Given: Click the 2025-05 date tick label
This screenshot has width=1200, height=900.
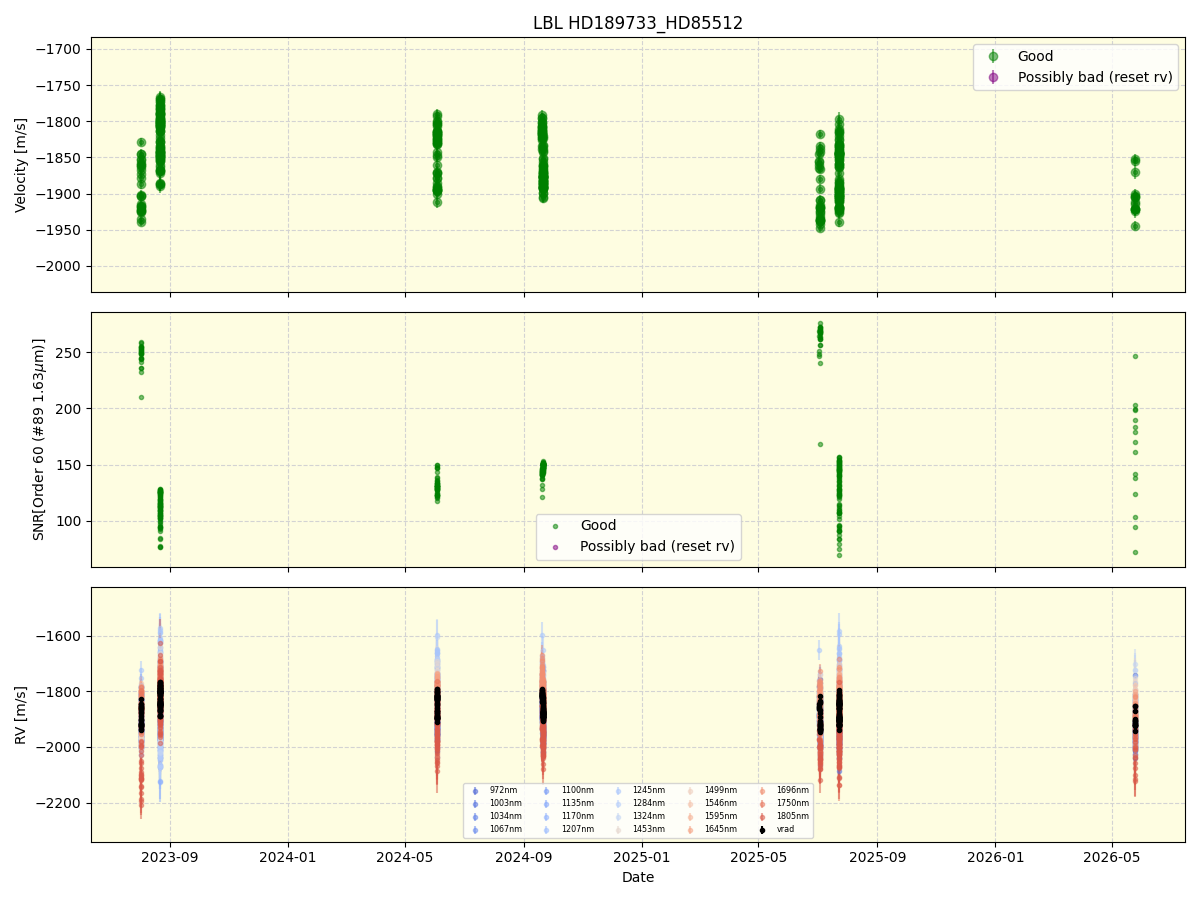Looking at the screenshot, I should pyautogui.click(x=758, y=857).
